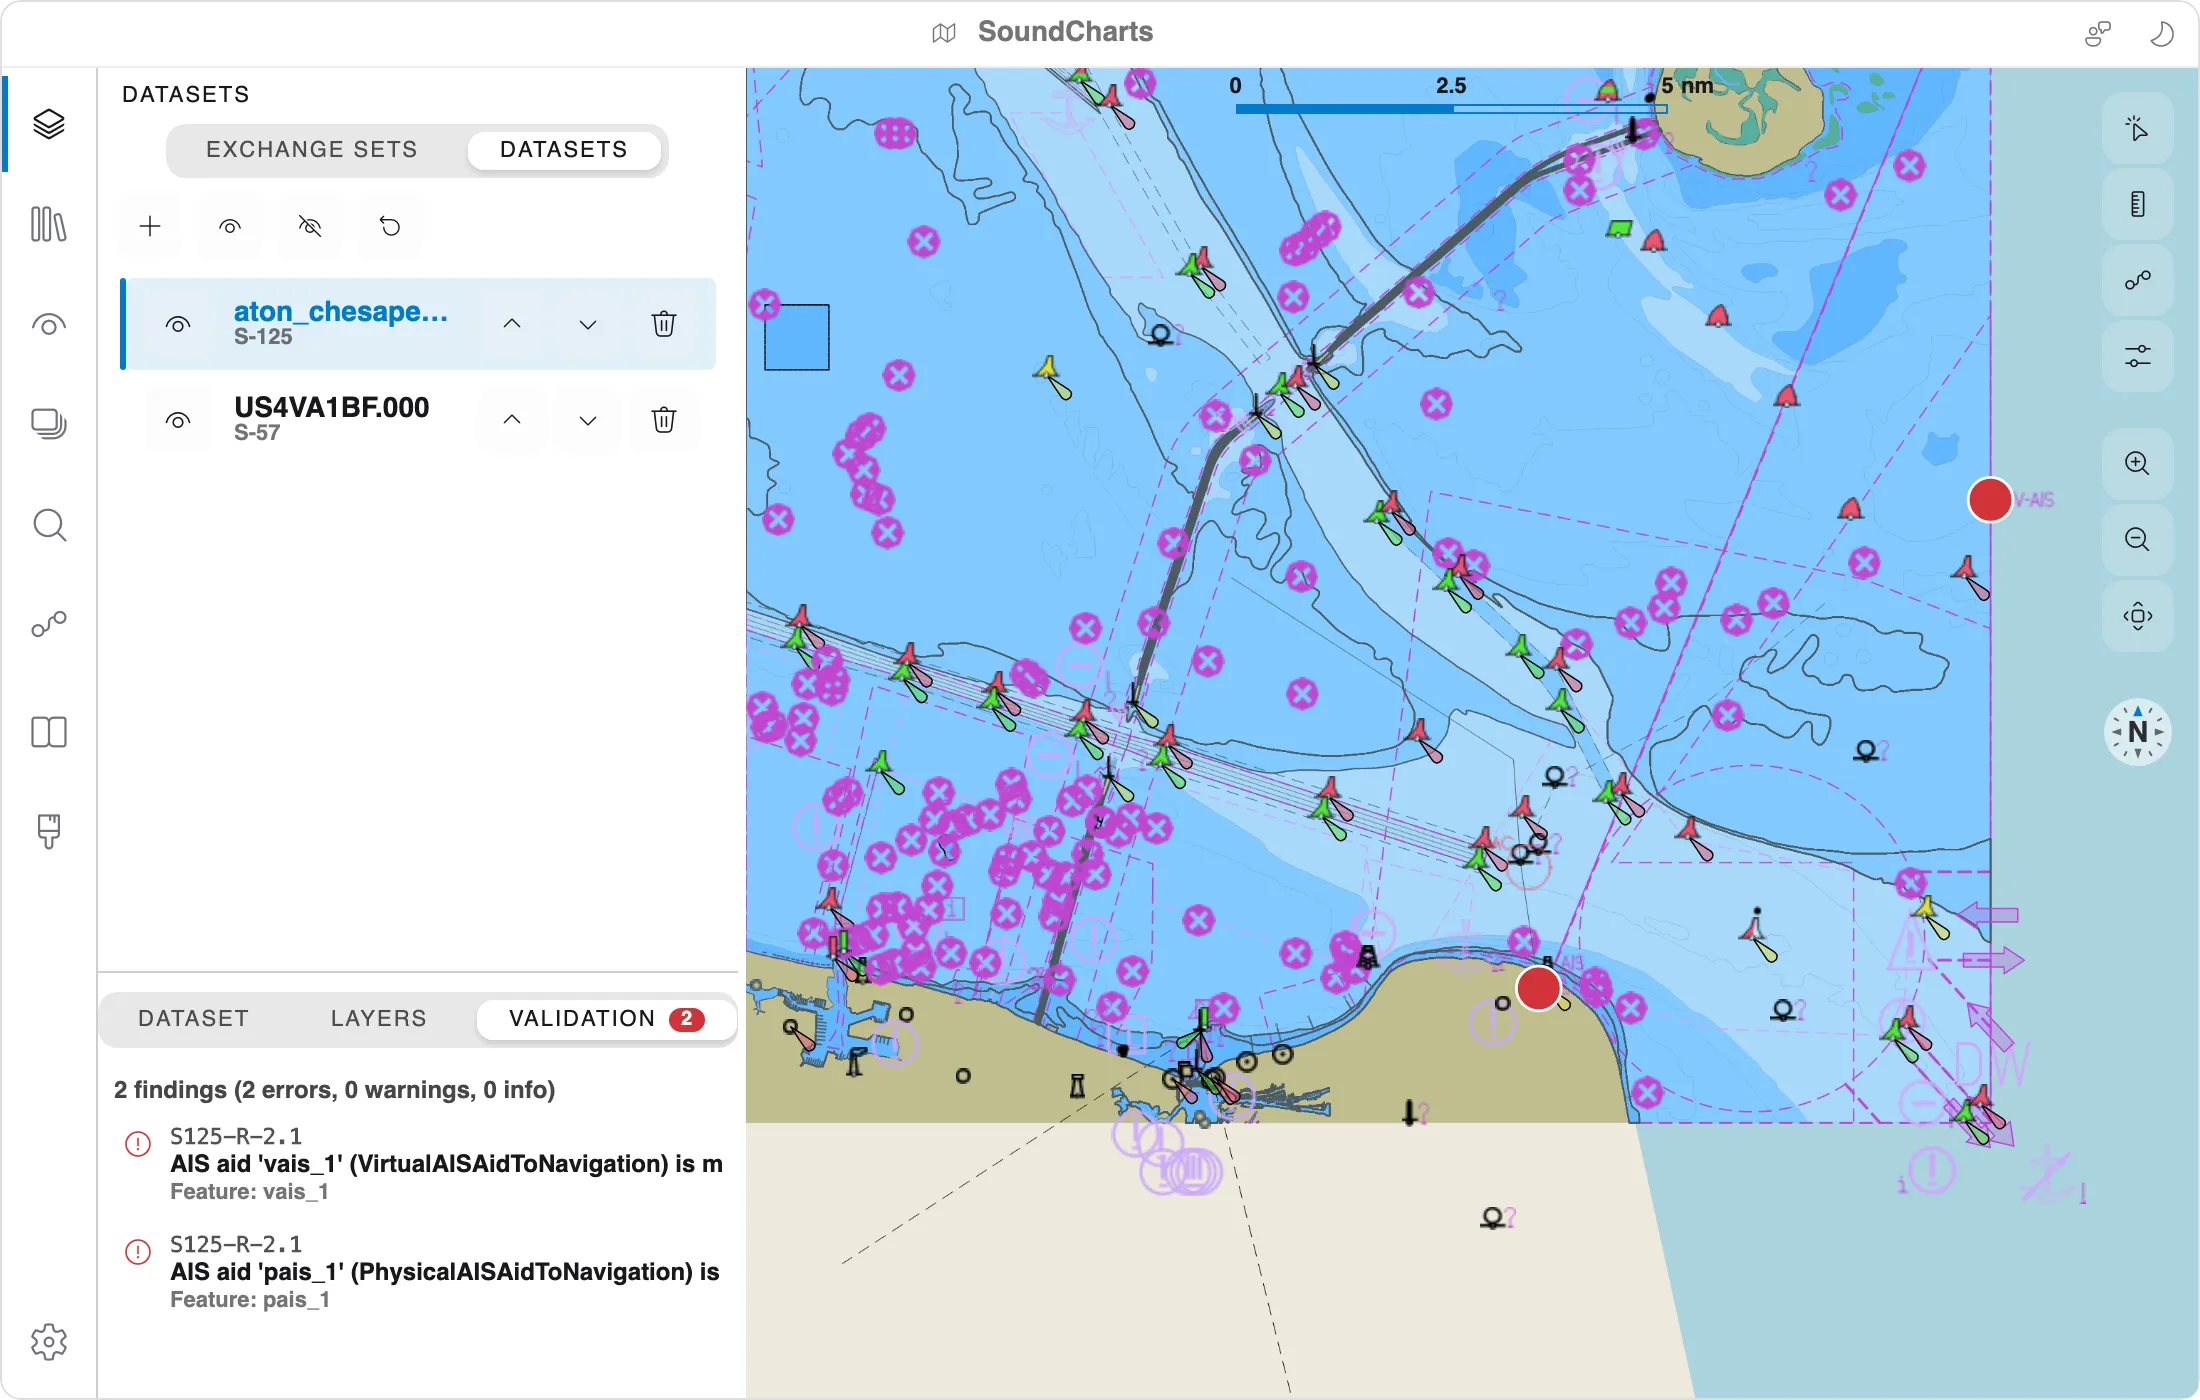Click the reload datasets arrow icon
The image size is (2200, 1400).
(x=390, y=226)
